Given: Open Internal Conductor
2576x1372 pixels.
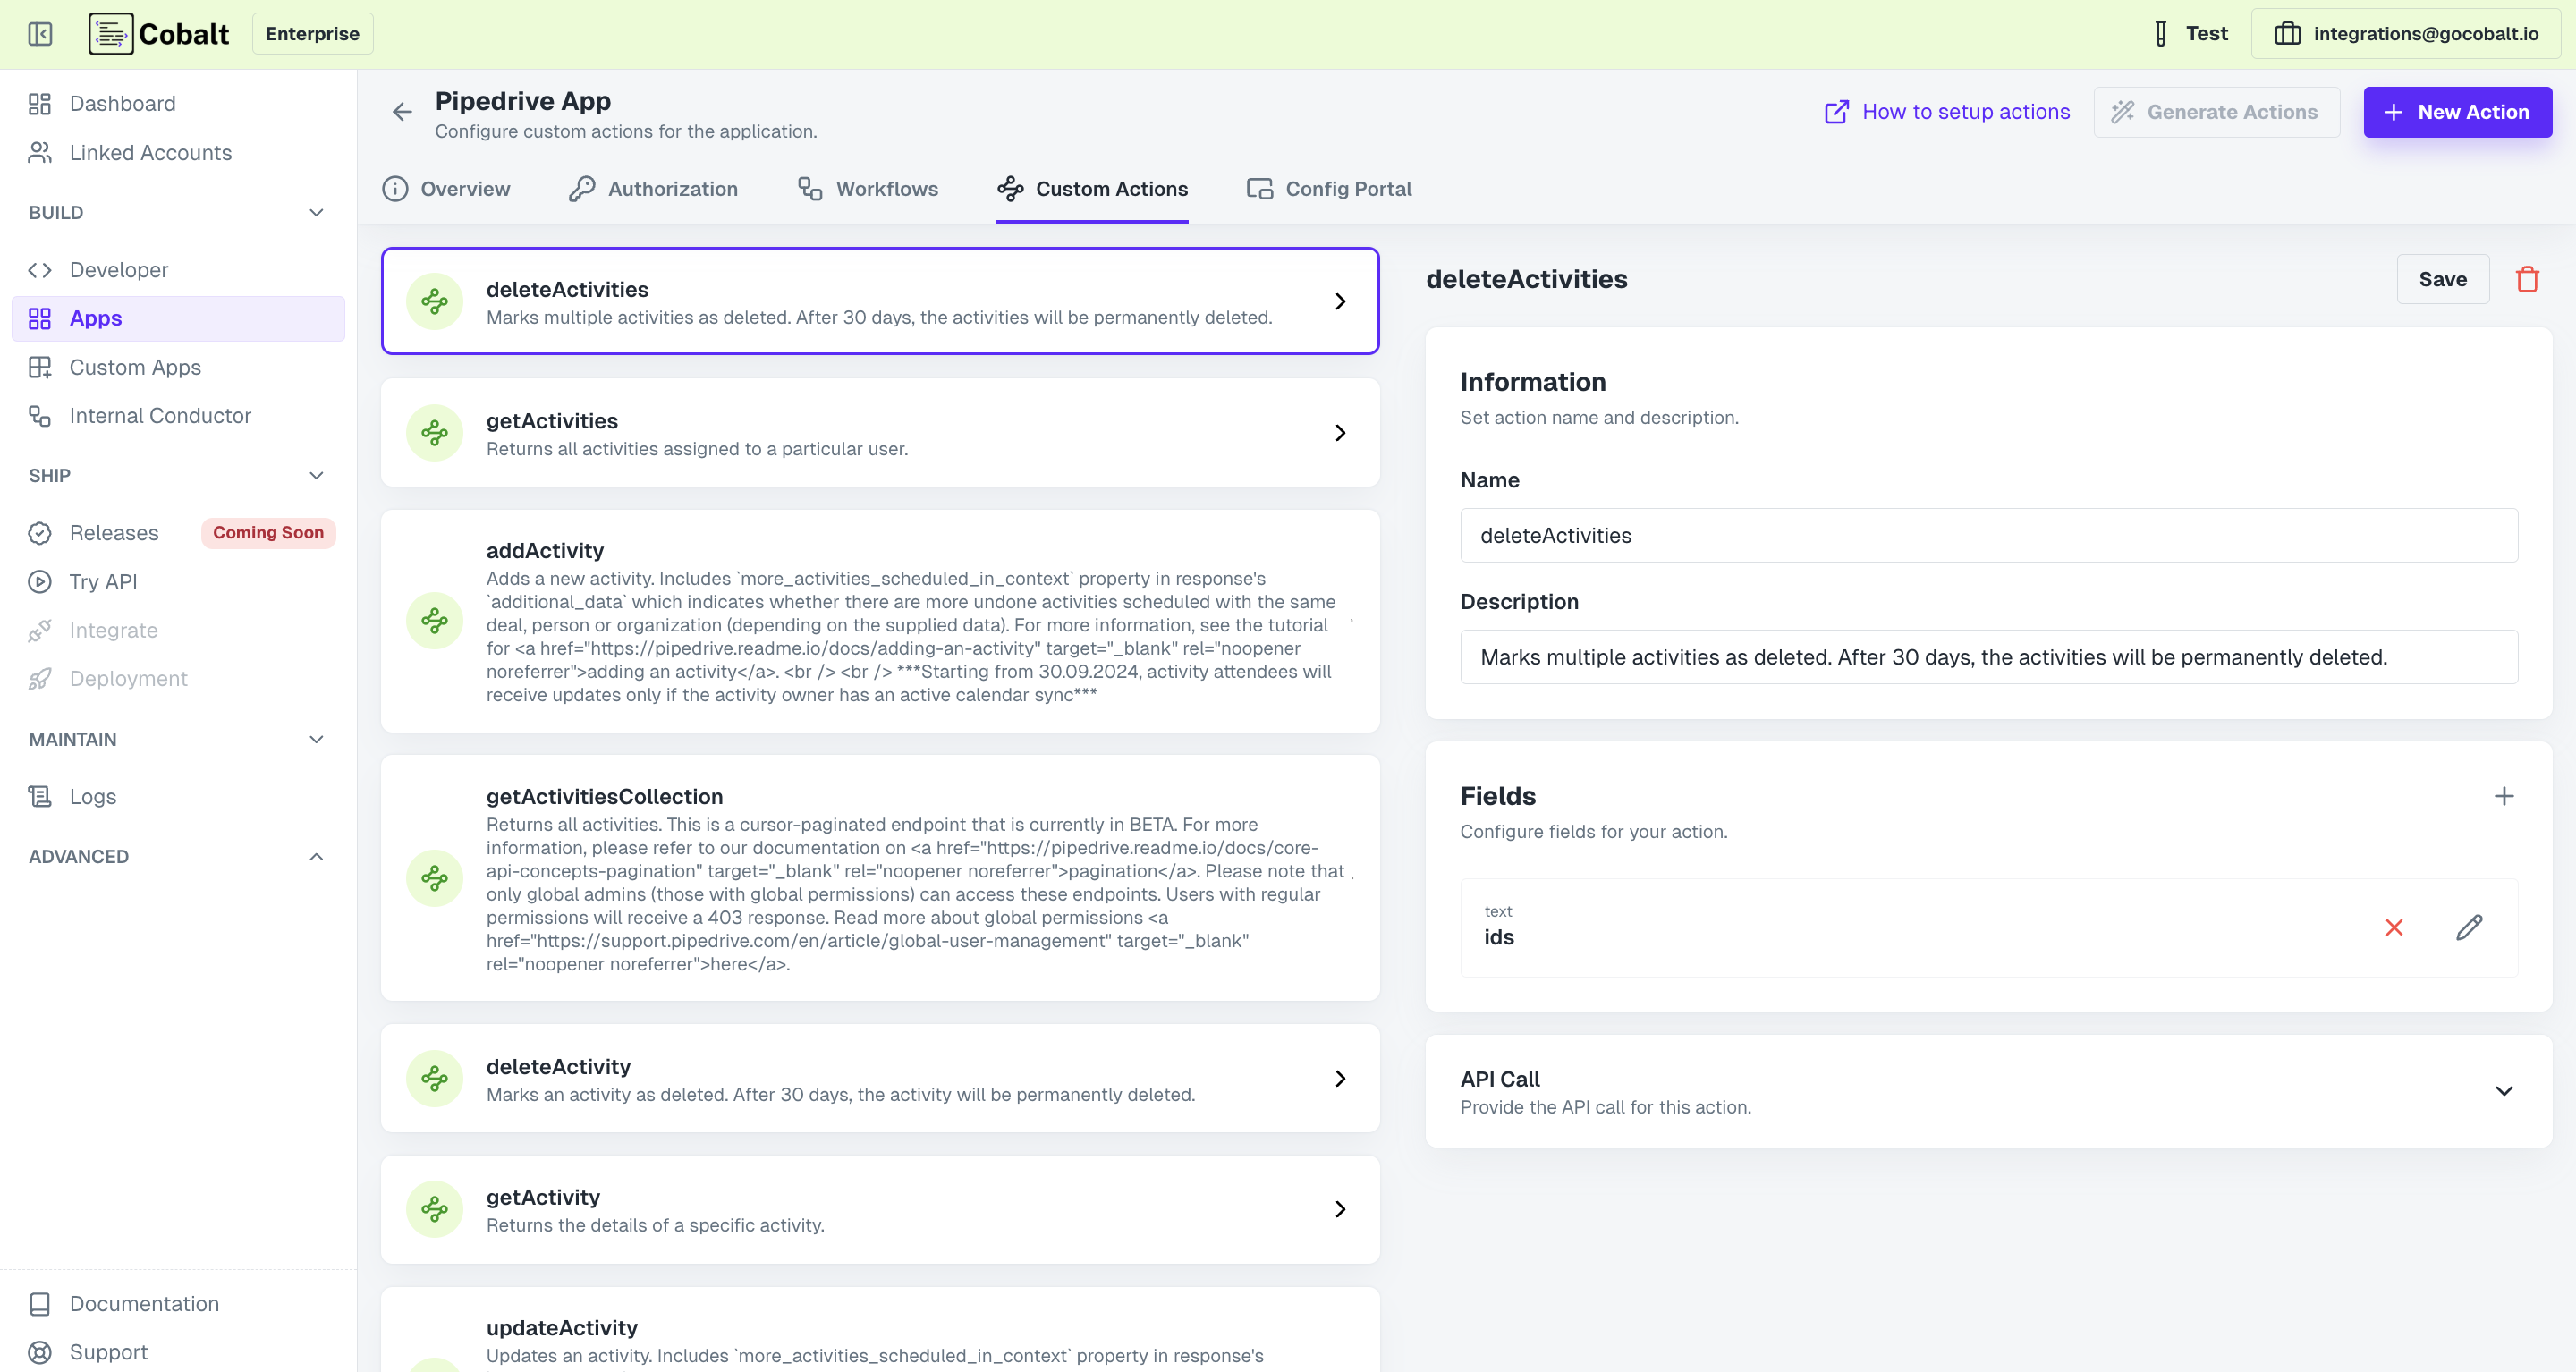Looking at the screenshot, I should coord(160,415).
